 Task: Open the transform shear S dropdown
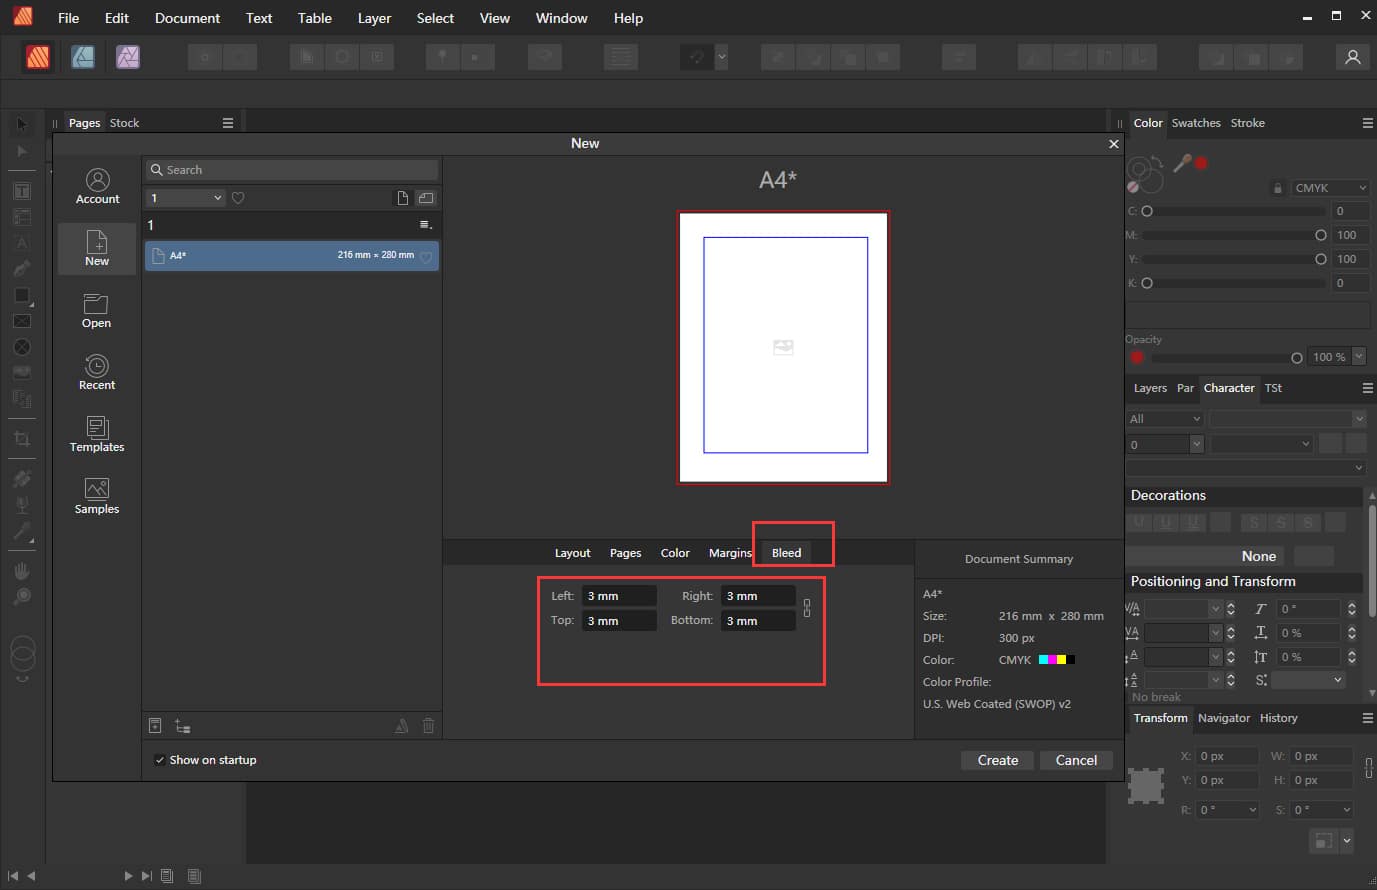[x=1321, y=810]
